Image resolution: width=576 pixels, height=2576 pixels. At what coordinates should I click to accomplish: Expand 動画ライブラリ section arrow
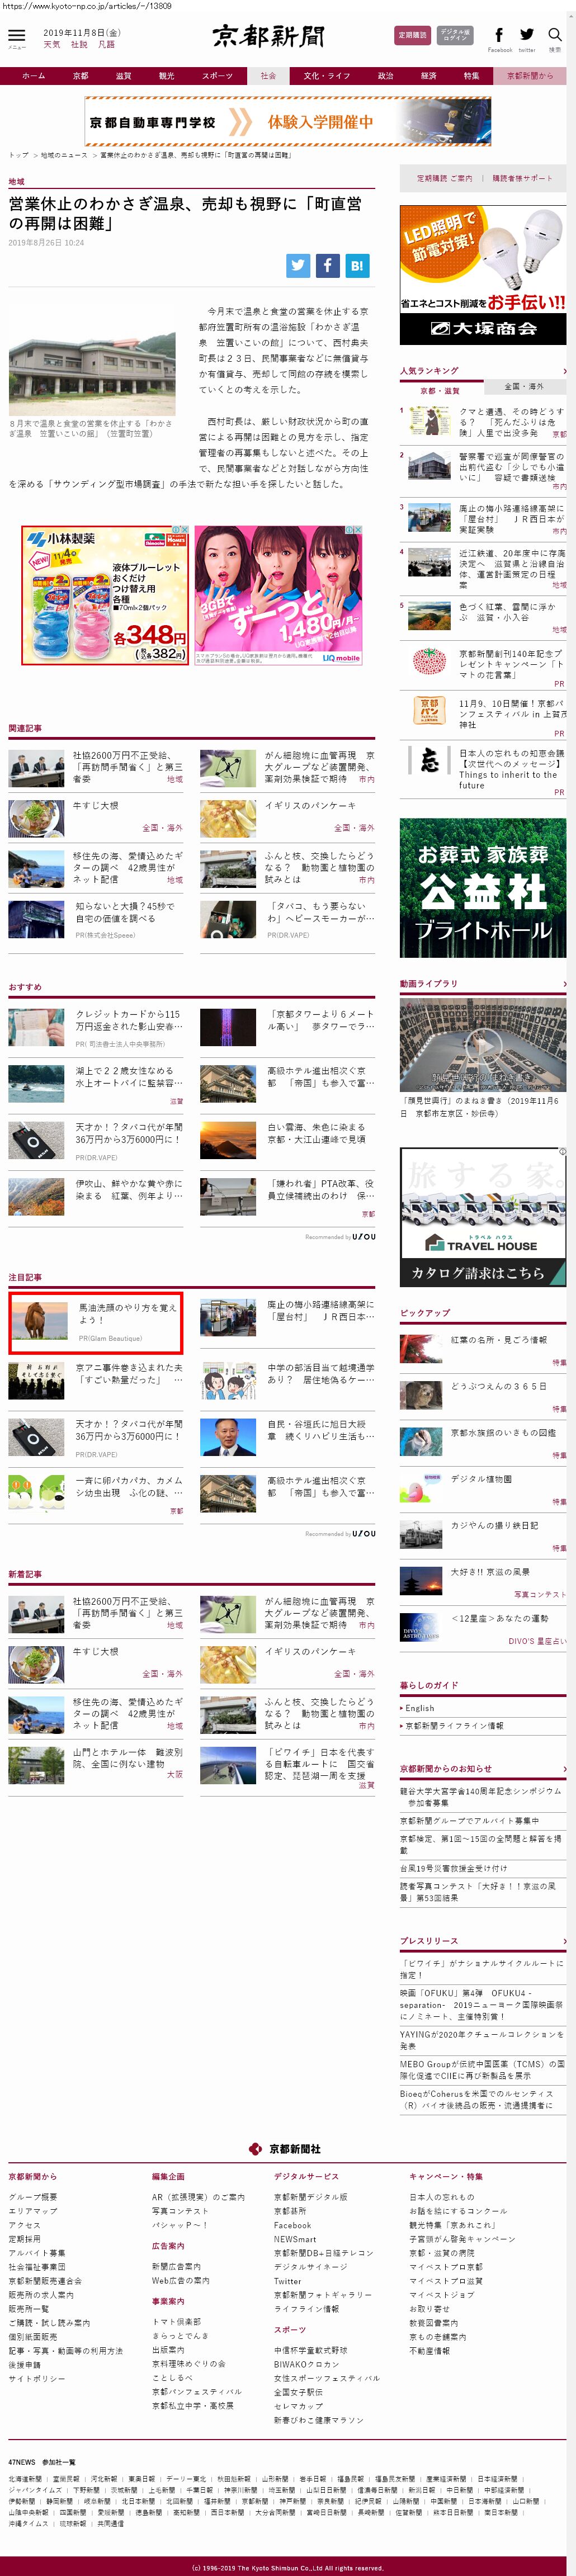pos(564,984)
